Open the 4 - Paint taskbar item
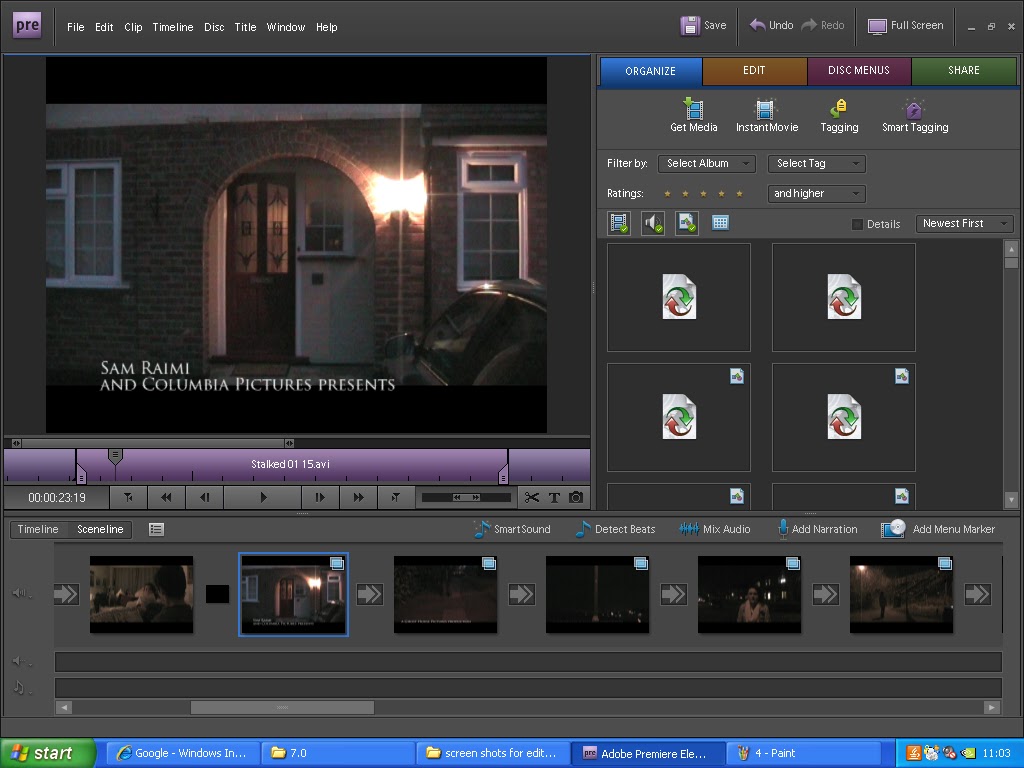Screen dimensions: 1024x768 [803, 753]
